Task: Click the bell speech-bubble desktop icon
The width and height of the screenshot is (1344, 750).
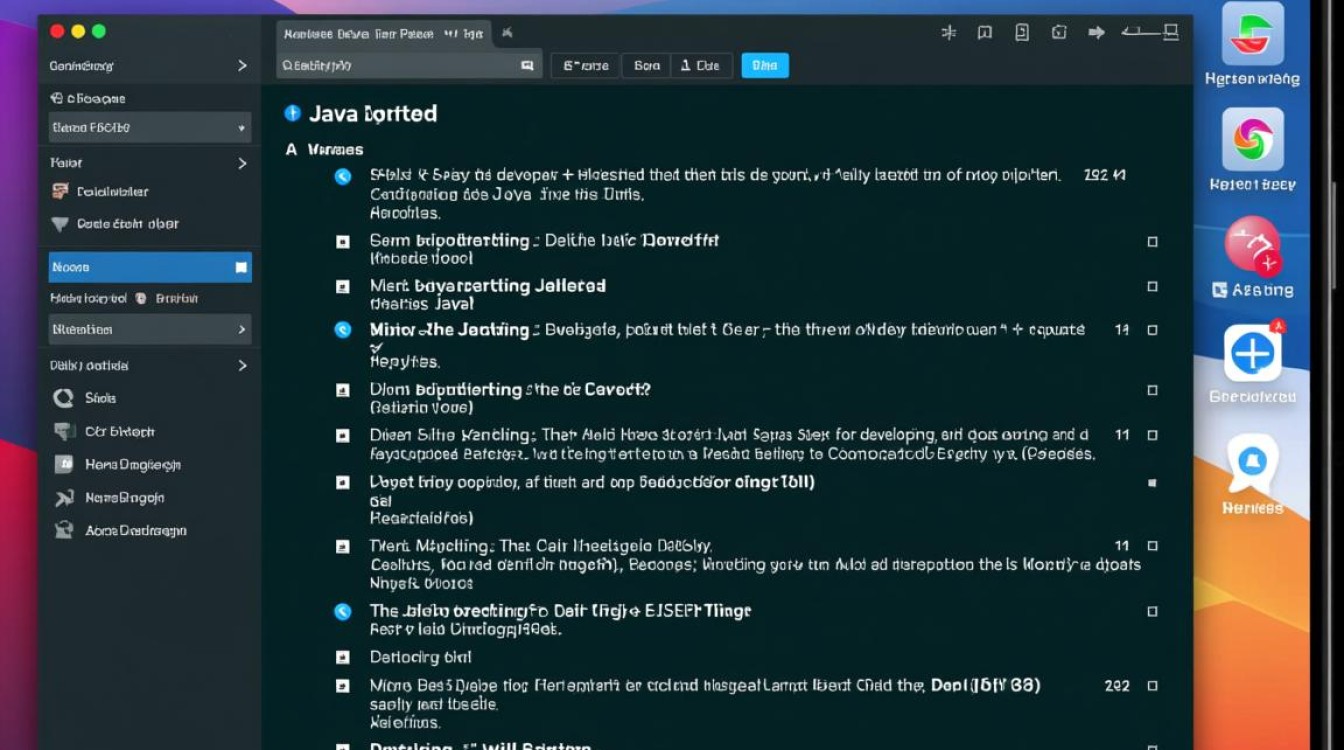Action: click(1252, 463)
